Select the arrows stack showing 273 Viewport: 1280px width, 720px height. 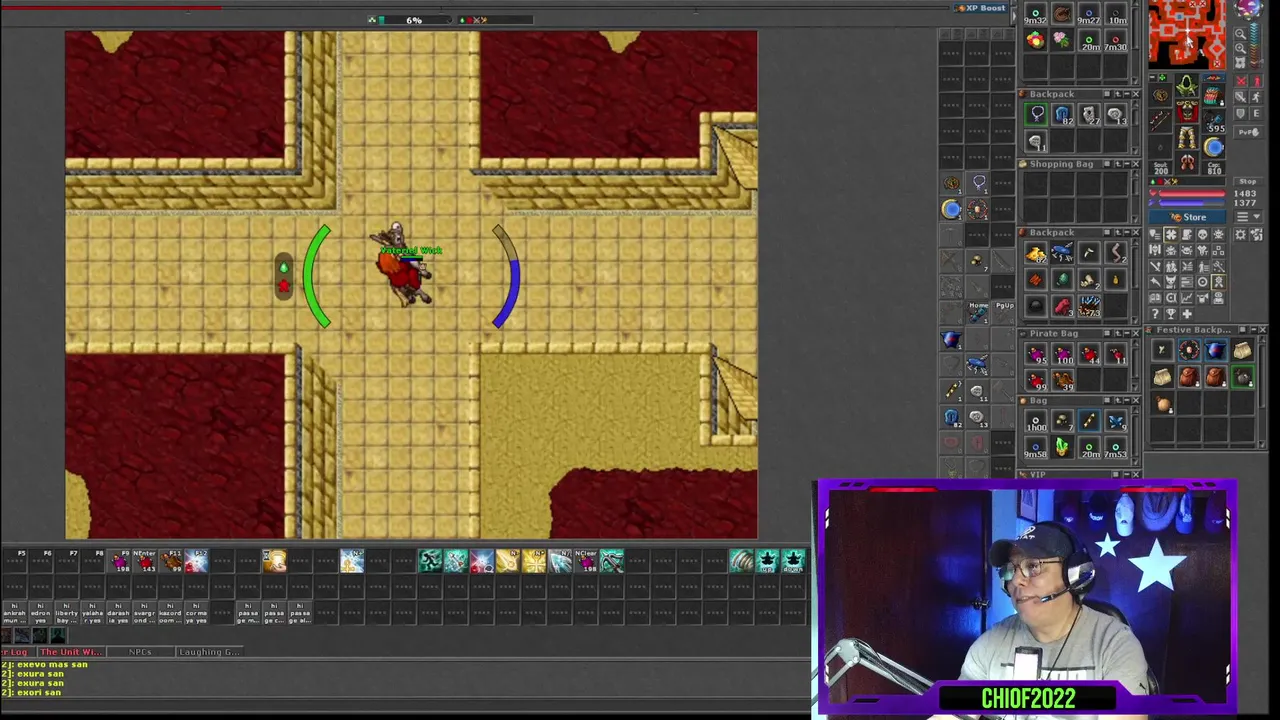pyautogui.click(x=1089, y=304)
